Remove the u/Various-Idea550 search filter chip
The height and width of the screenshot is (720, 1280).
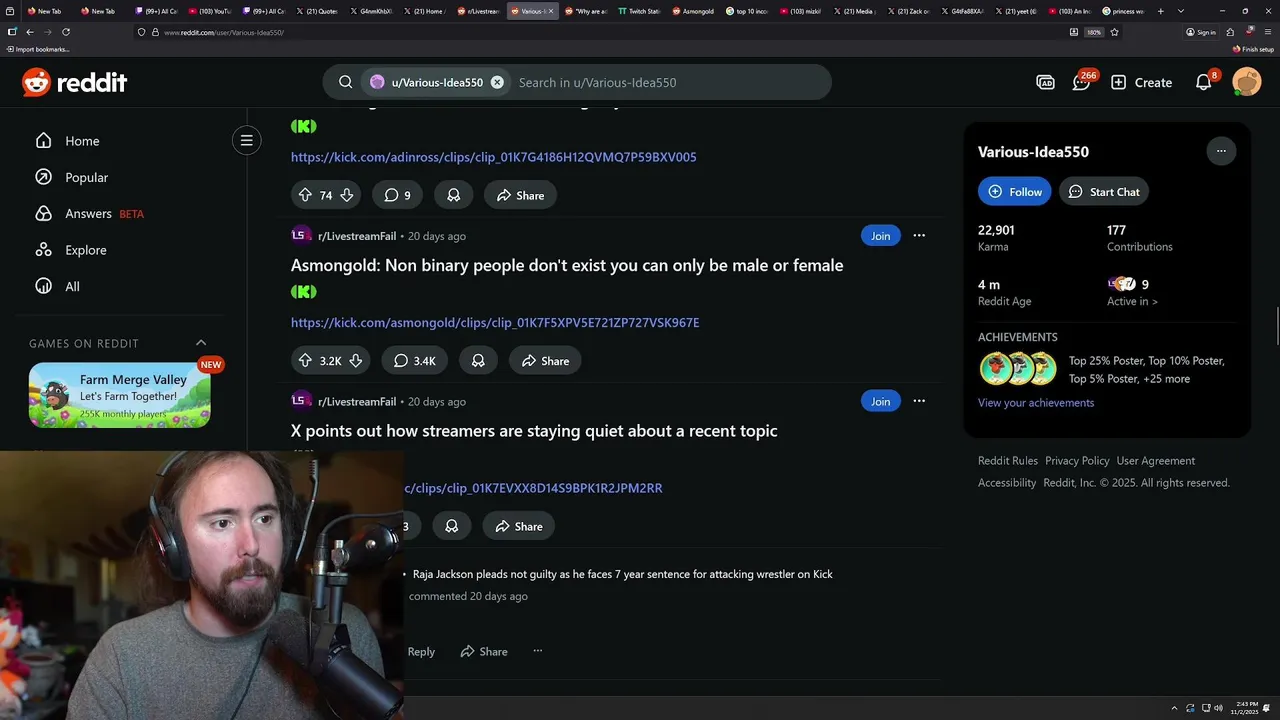(497, 82)
